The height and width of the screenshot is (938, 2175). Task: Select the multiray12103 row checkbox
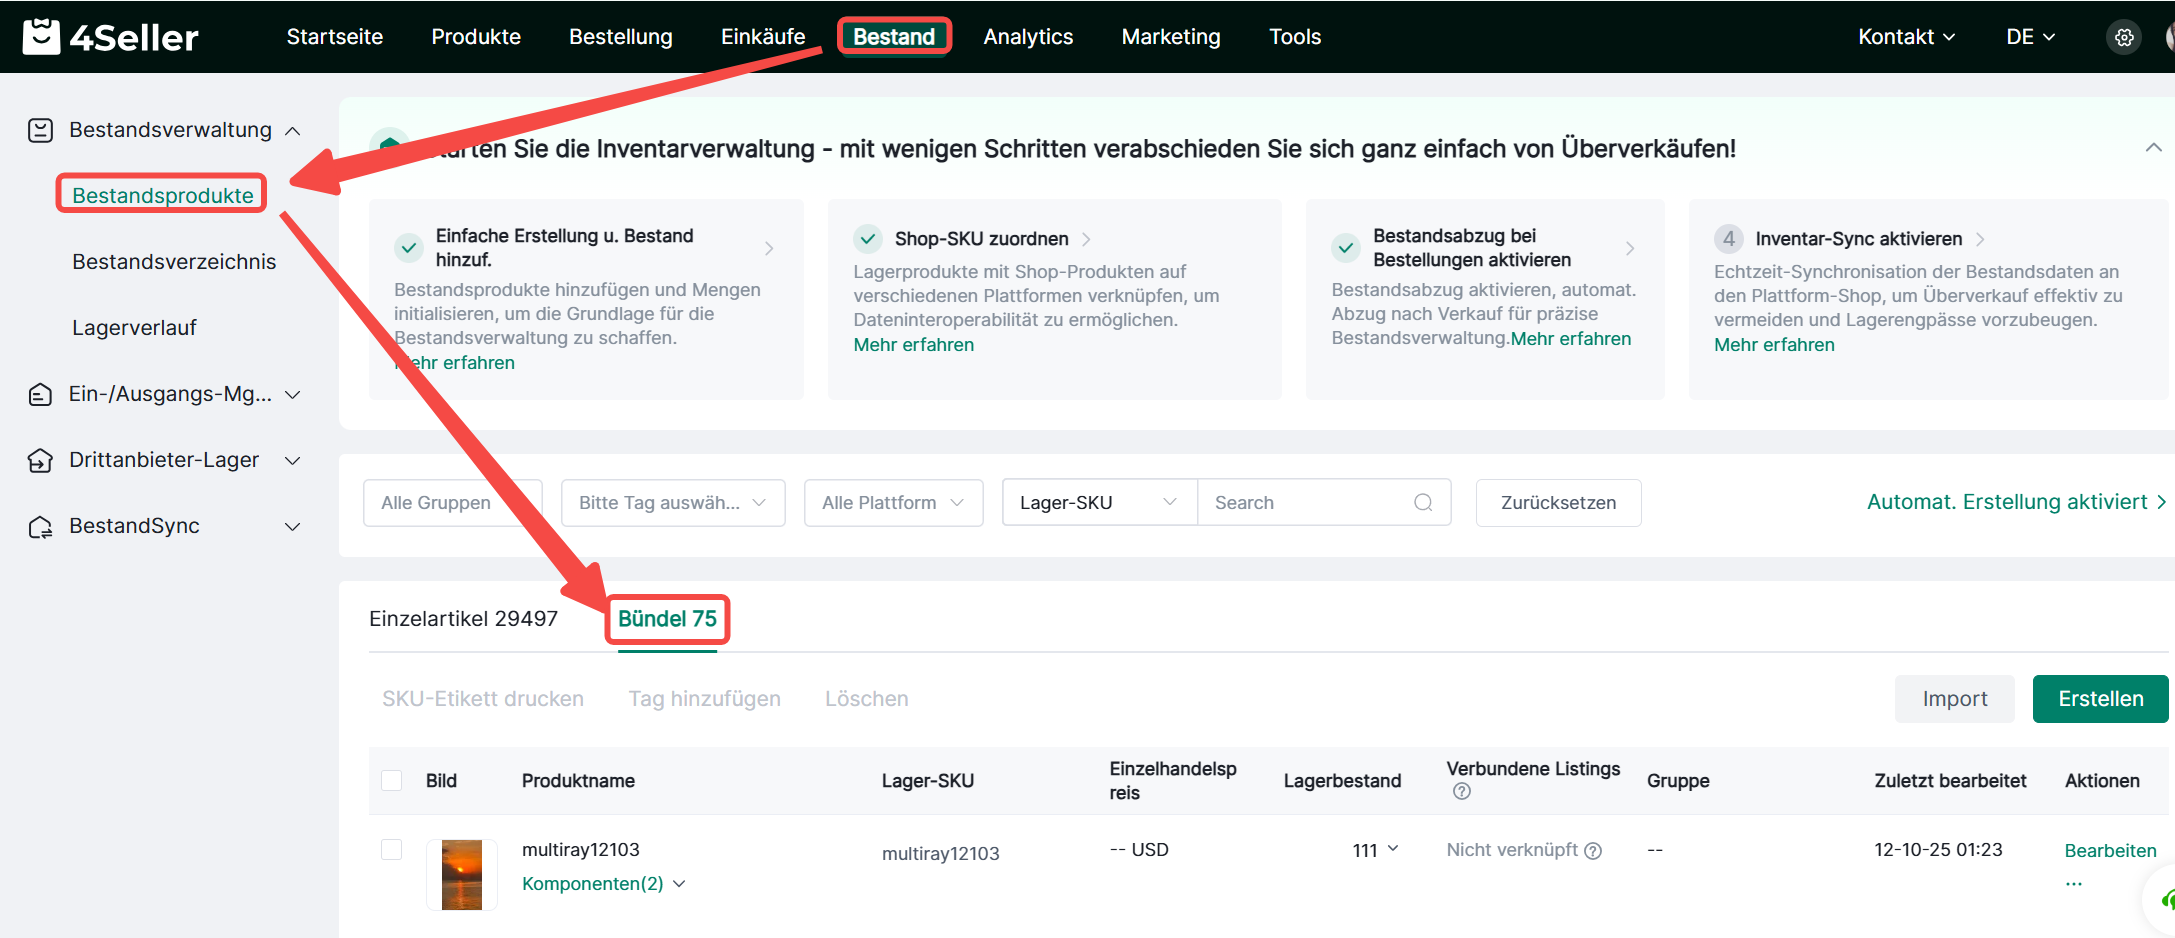click(x=392, y=850)
